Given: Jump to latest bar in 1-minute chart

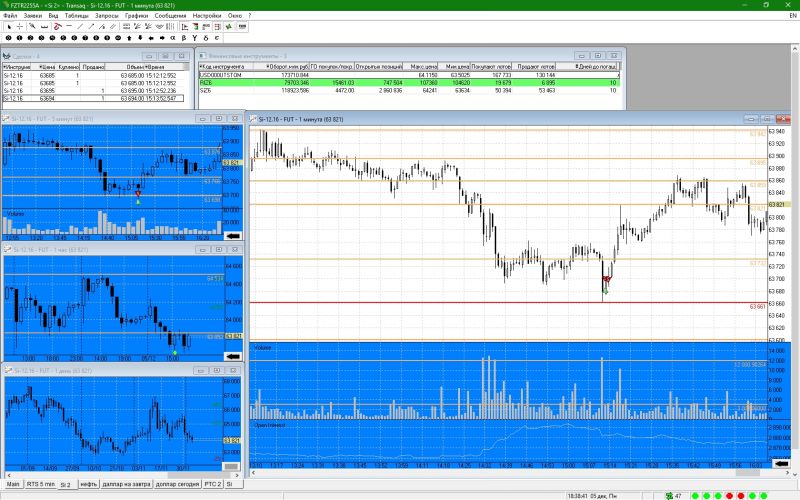Looking at the screenshot, I should (x=781, y=463).
